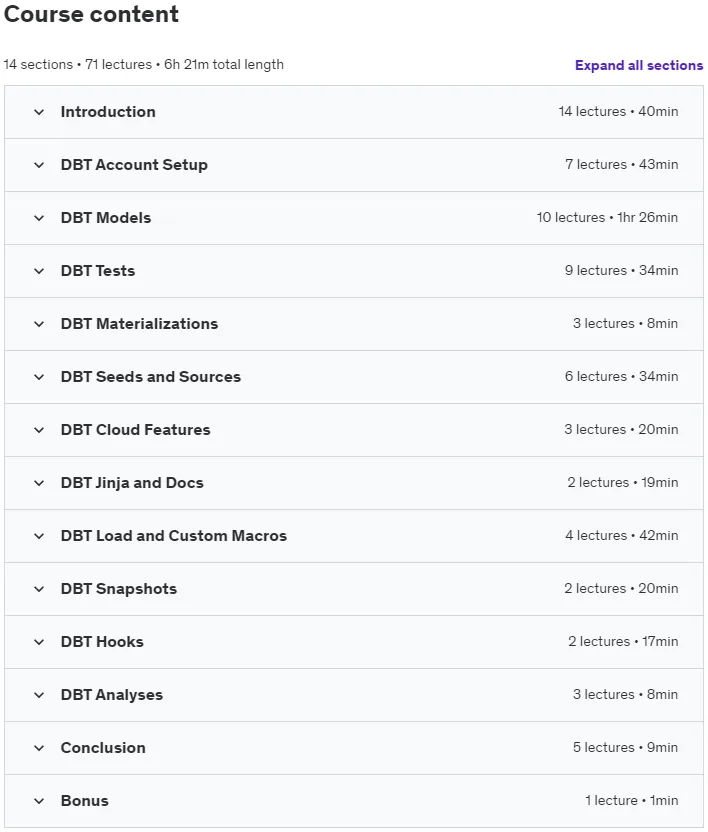This screenshot has width=708, height=832.
Task: Expand DBT Jinja and Docs chevron
Action: click(x=39, y=483)
